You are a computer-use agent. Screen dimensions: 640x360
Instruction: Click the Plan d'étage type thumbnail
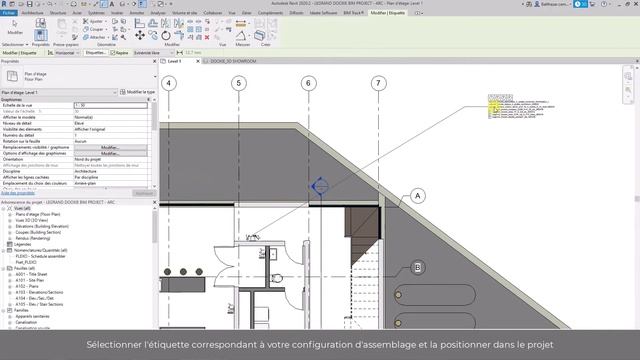tap(12, 76)
